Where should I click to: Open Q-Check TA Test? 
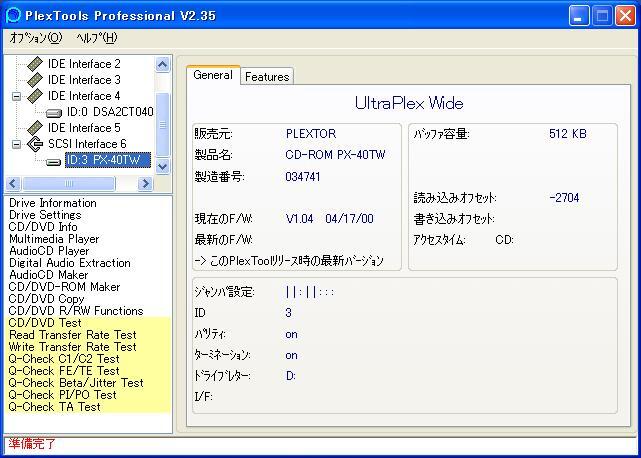tap(54, 407)
